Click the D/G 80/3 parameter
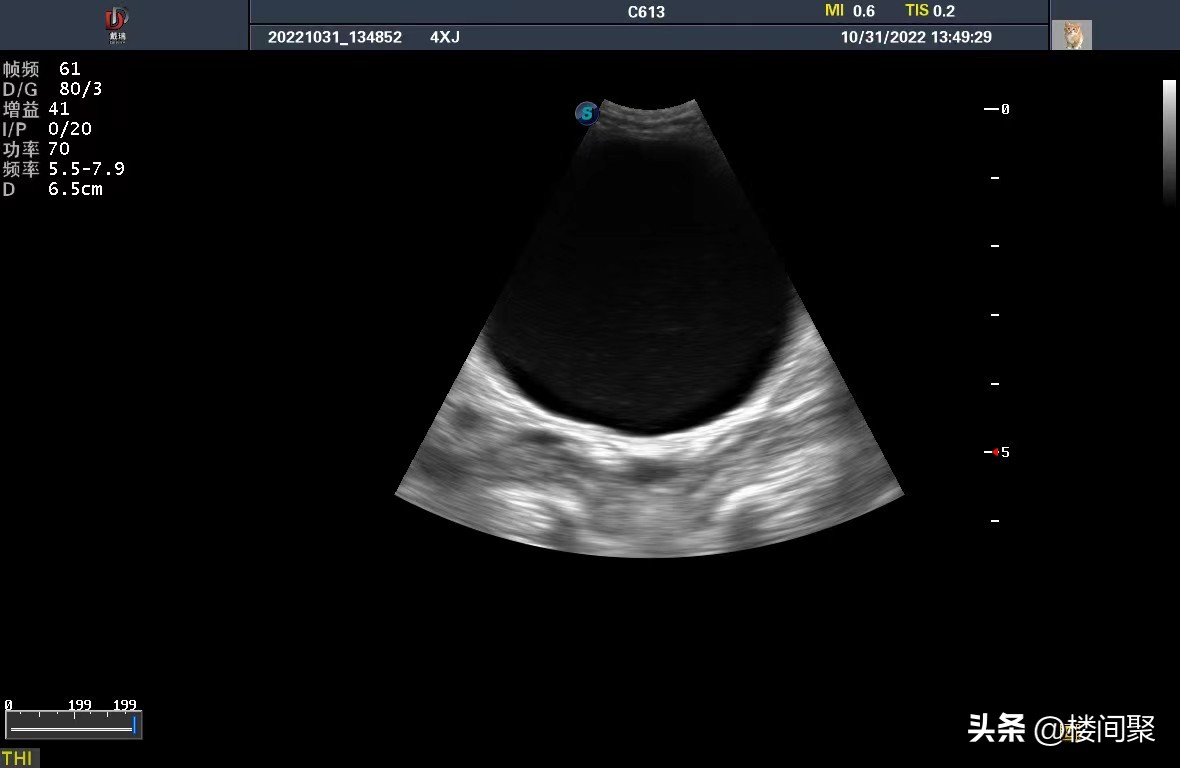1180x768 pixels. coord(52,89)
